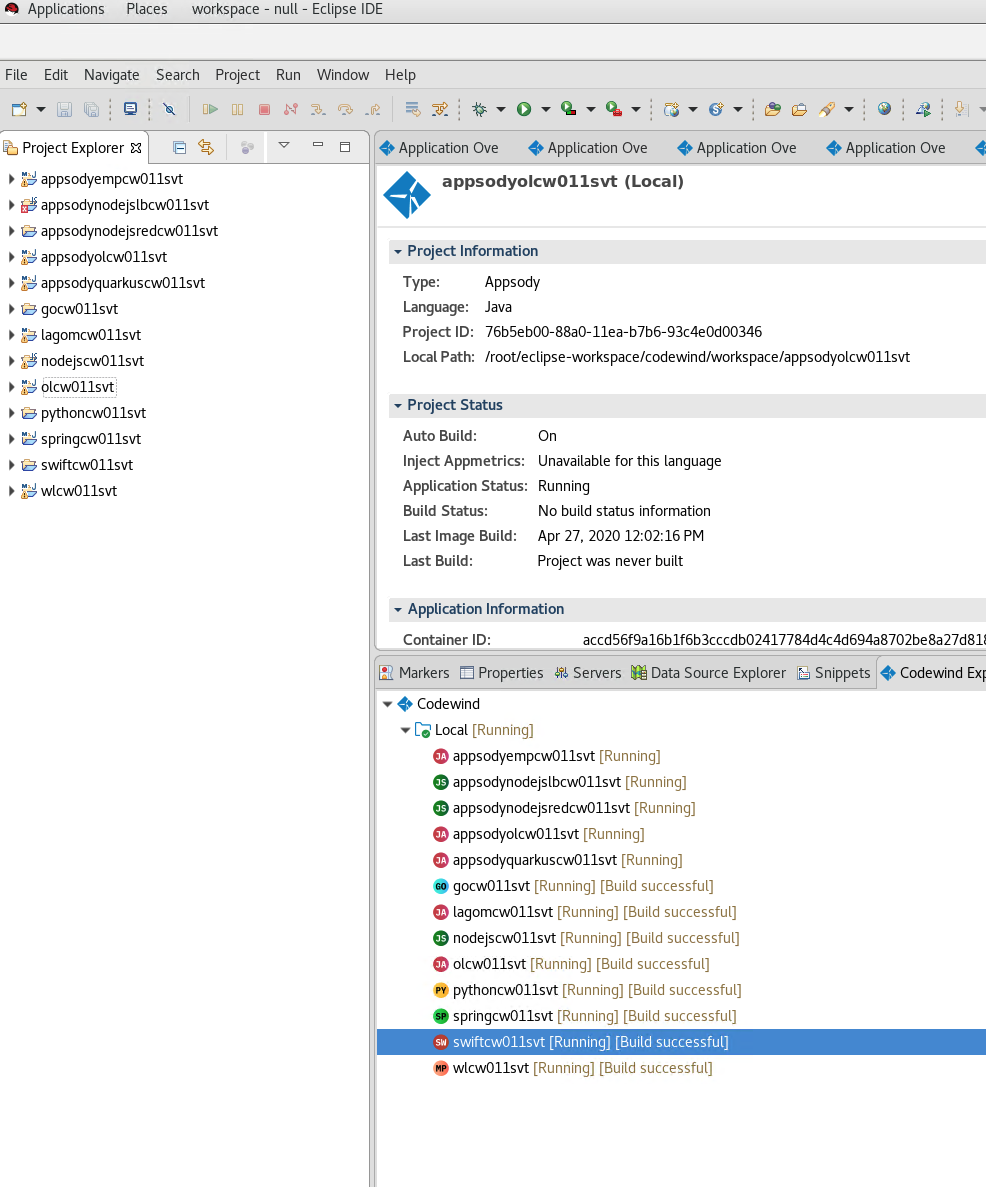Image resolution: width=986 pixels, height=1187 pixels.
Task: Step return from the current method
Action: pos(373,110)
